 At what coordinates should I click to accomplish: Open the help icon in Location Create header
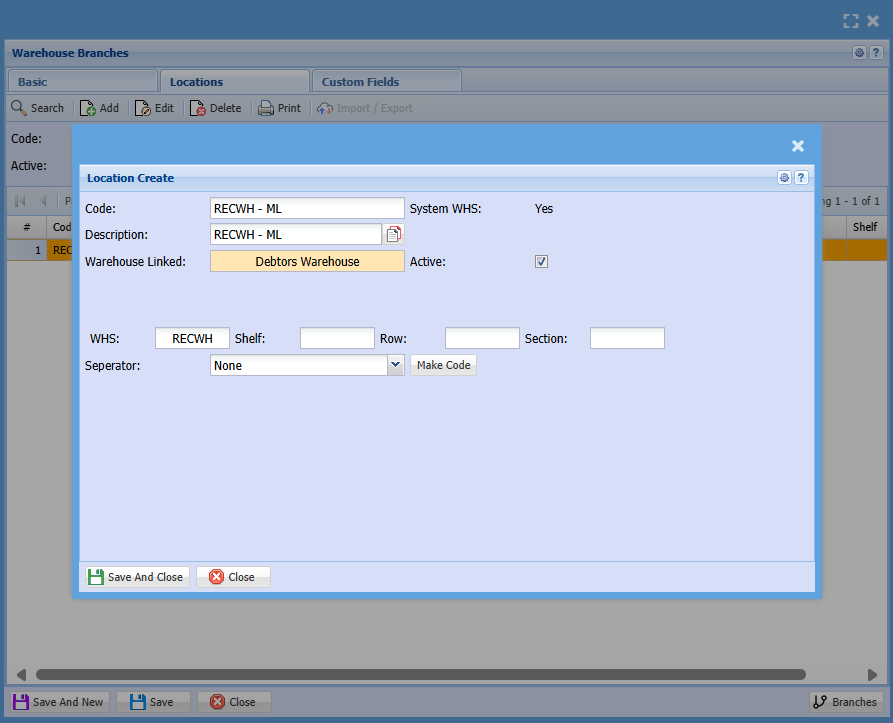pos(801,178)
